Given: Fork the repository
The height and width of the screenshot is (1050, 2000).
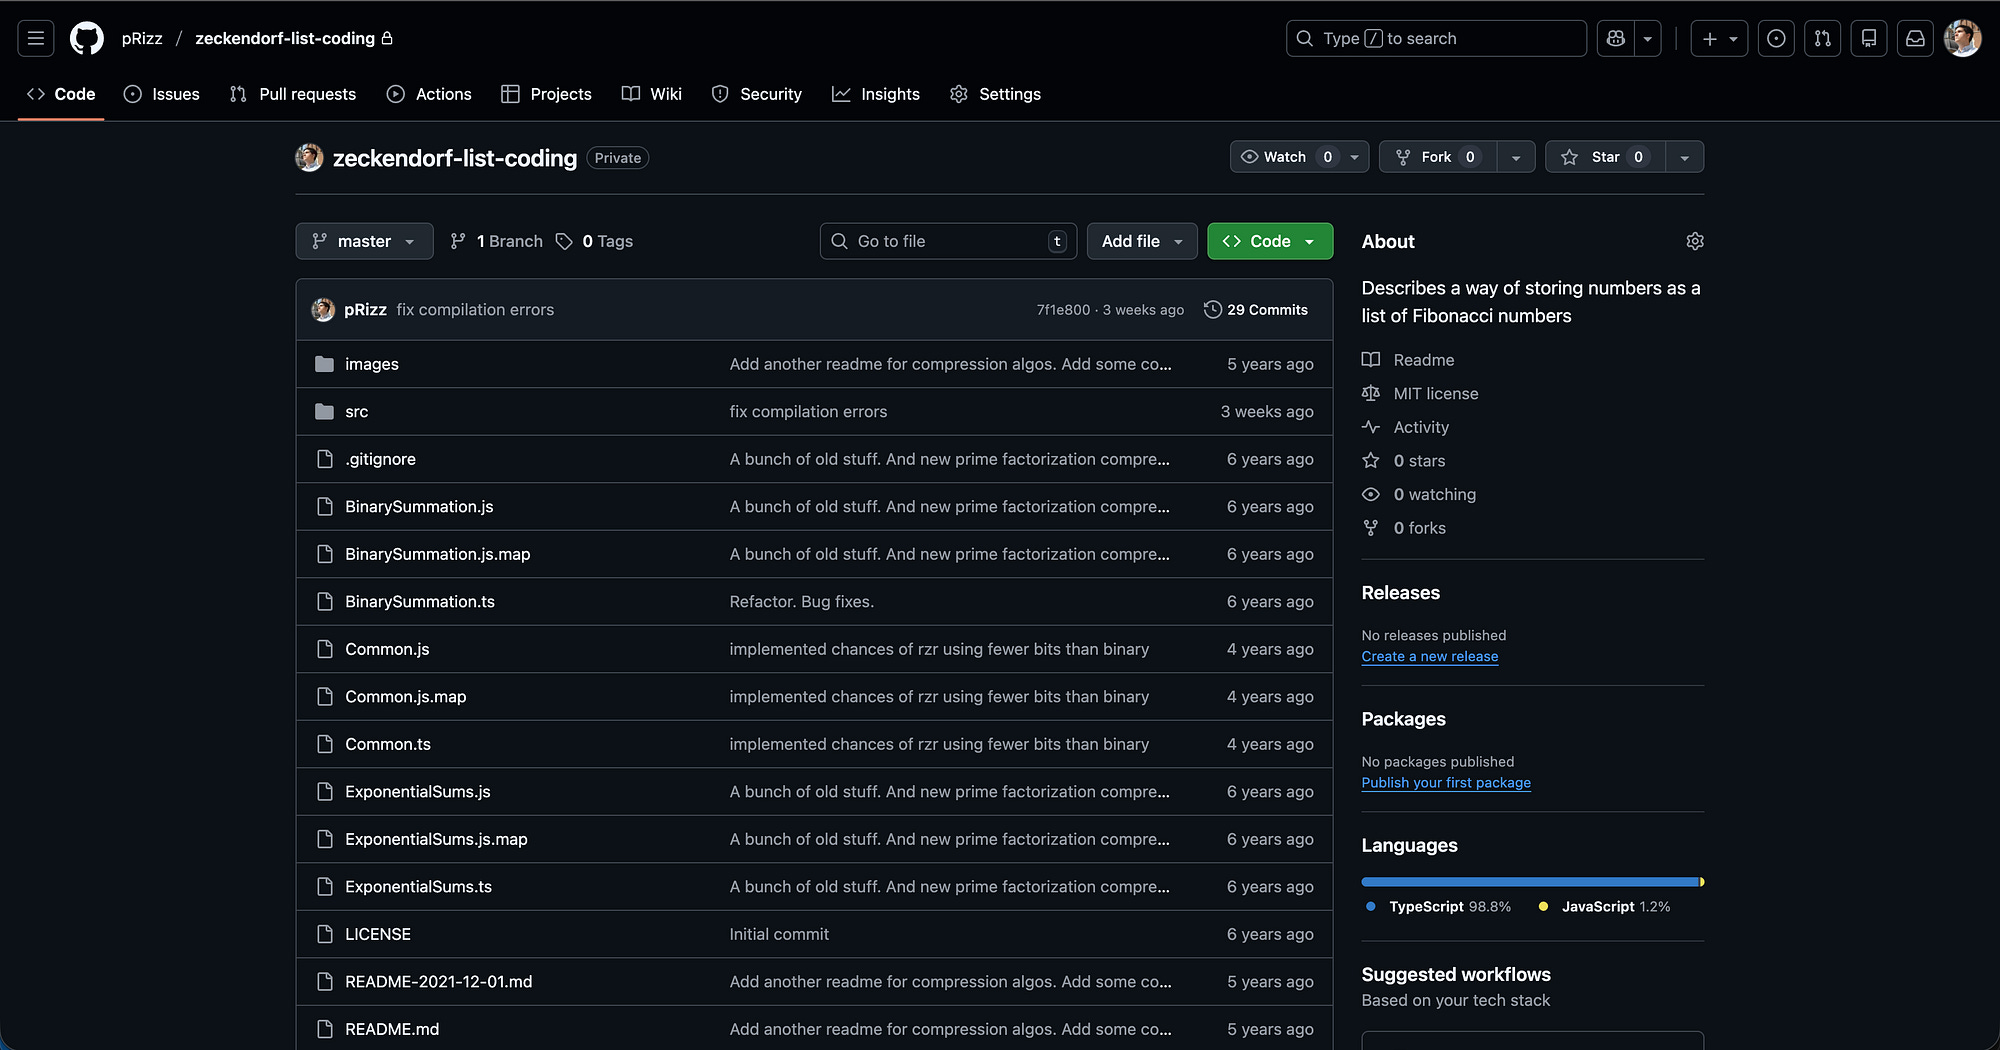Looking at the screenshot, I should click(x=1437, y=157).
